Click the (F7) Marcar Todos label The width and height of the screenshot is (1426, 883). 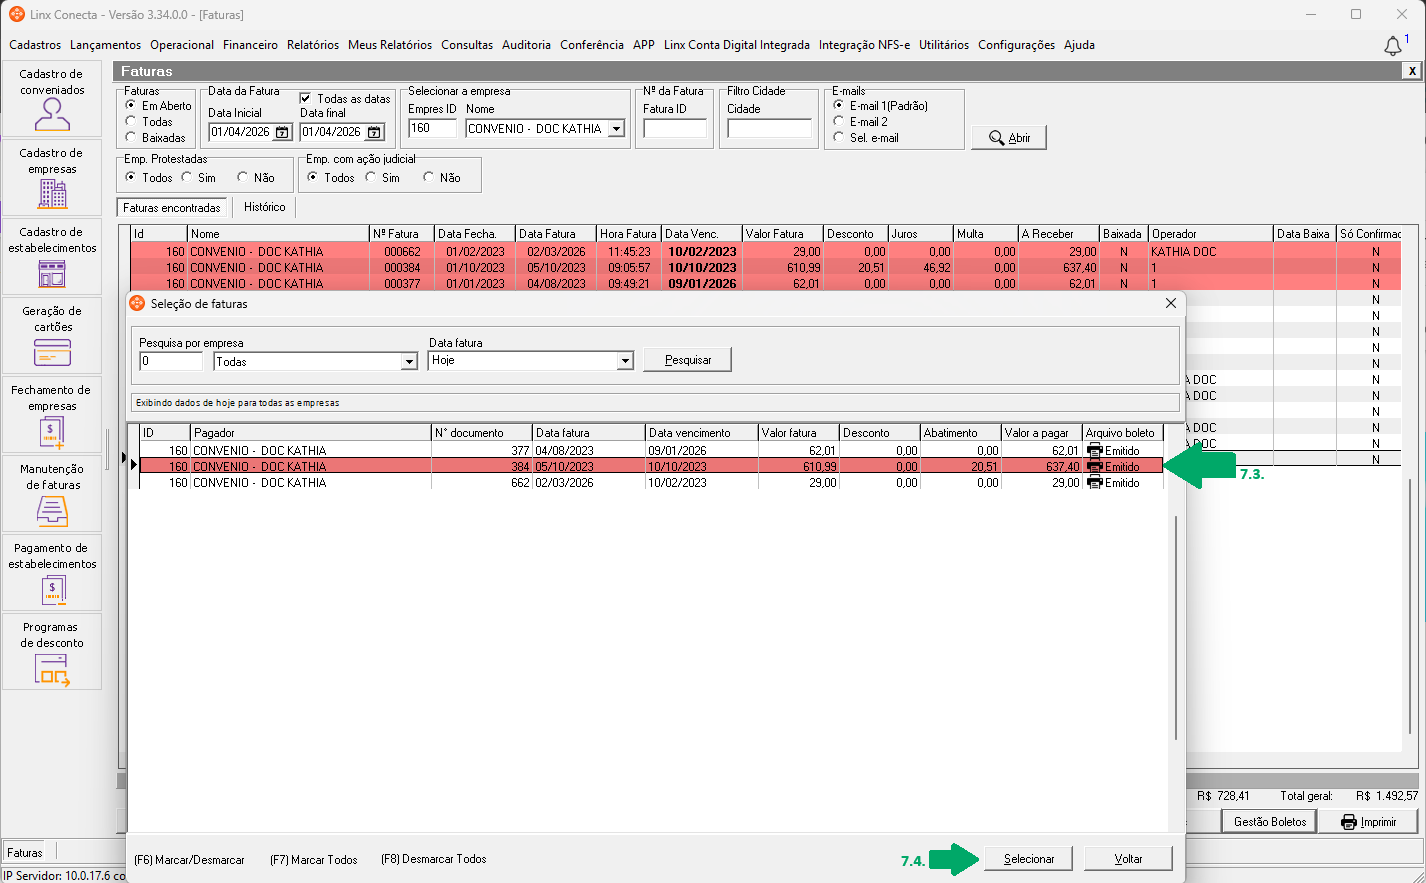point(314,860)
